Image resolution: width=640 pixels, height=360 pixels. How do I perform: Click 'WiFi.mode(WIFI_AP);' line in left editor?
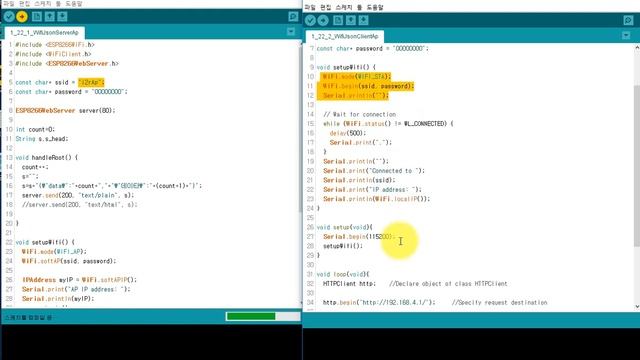54,252
